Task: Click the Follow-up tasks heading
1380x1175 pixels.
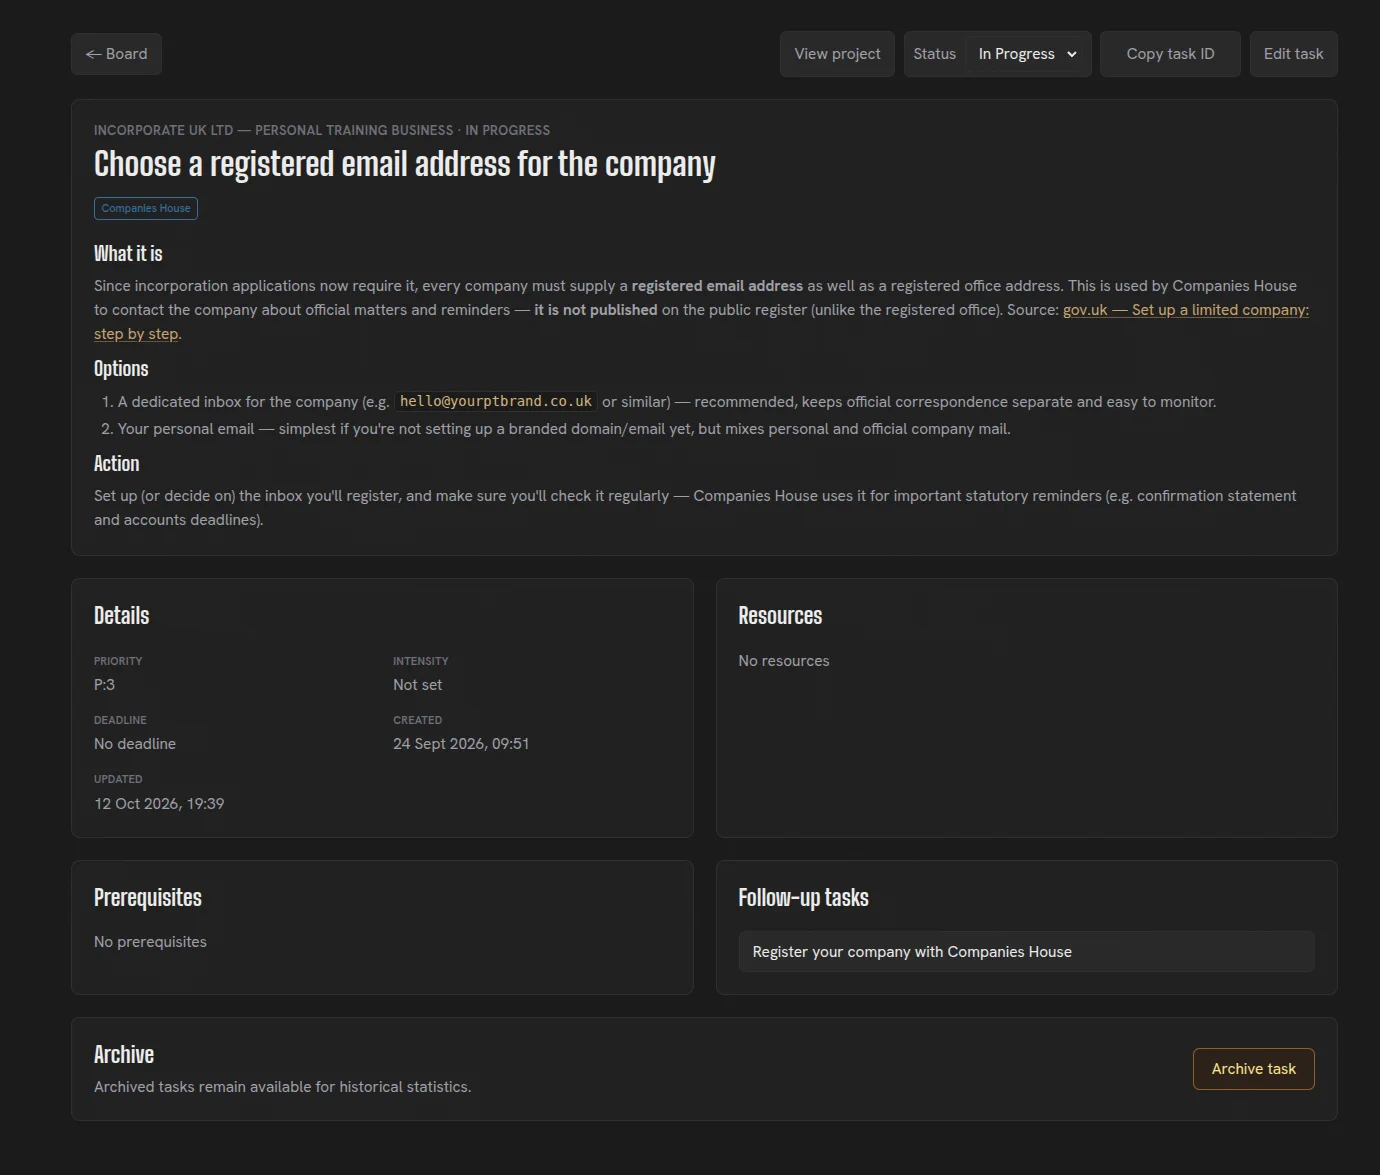Action: click(x=803, y=898)
